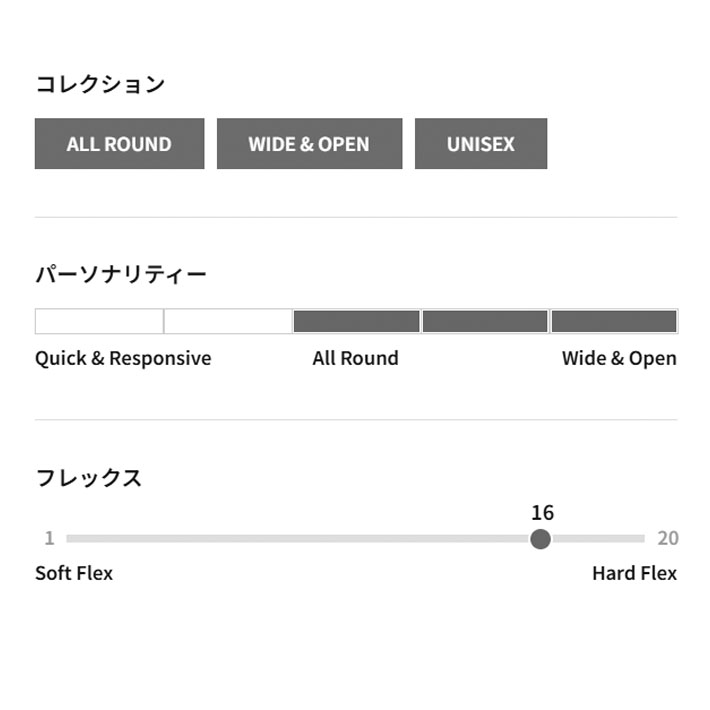Select the WIDE & OPEN collection tag
This screenshot has width=710, height=710.
(309, 144)
